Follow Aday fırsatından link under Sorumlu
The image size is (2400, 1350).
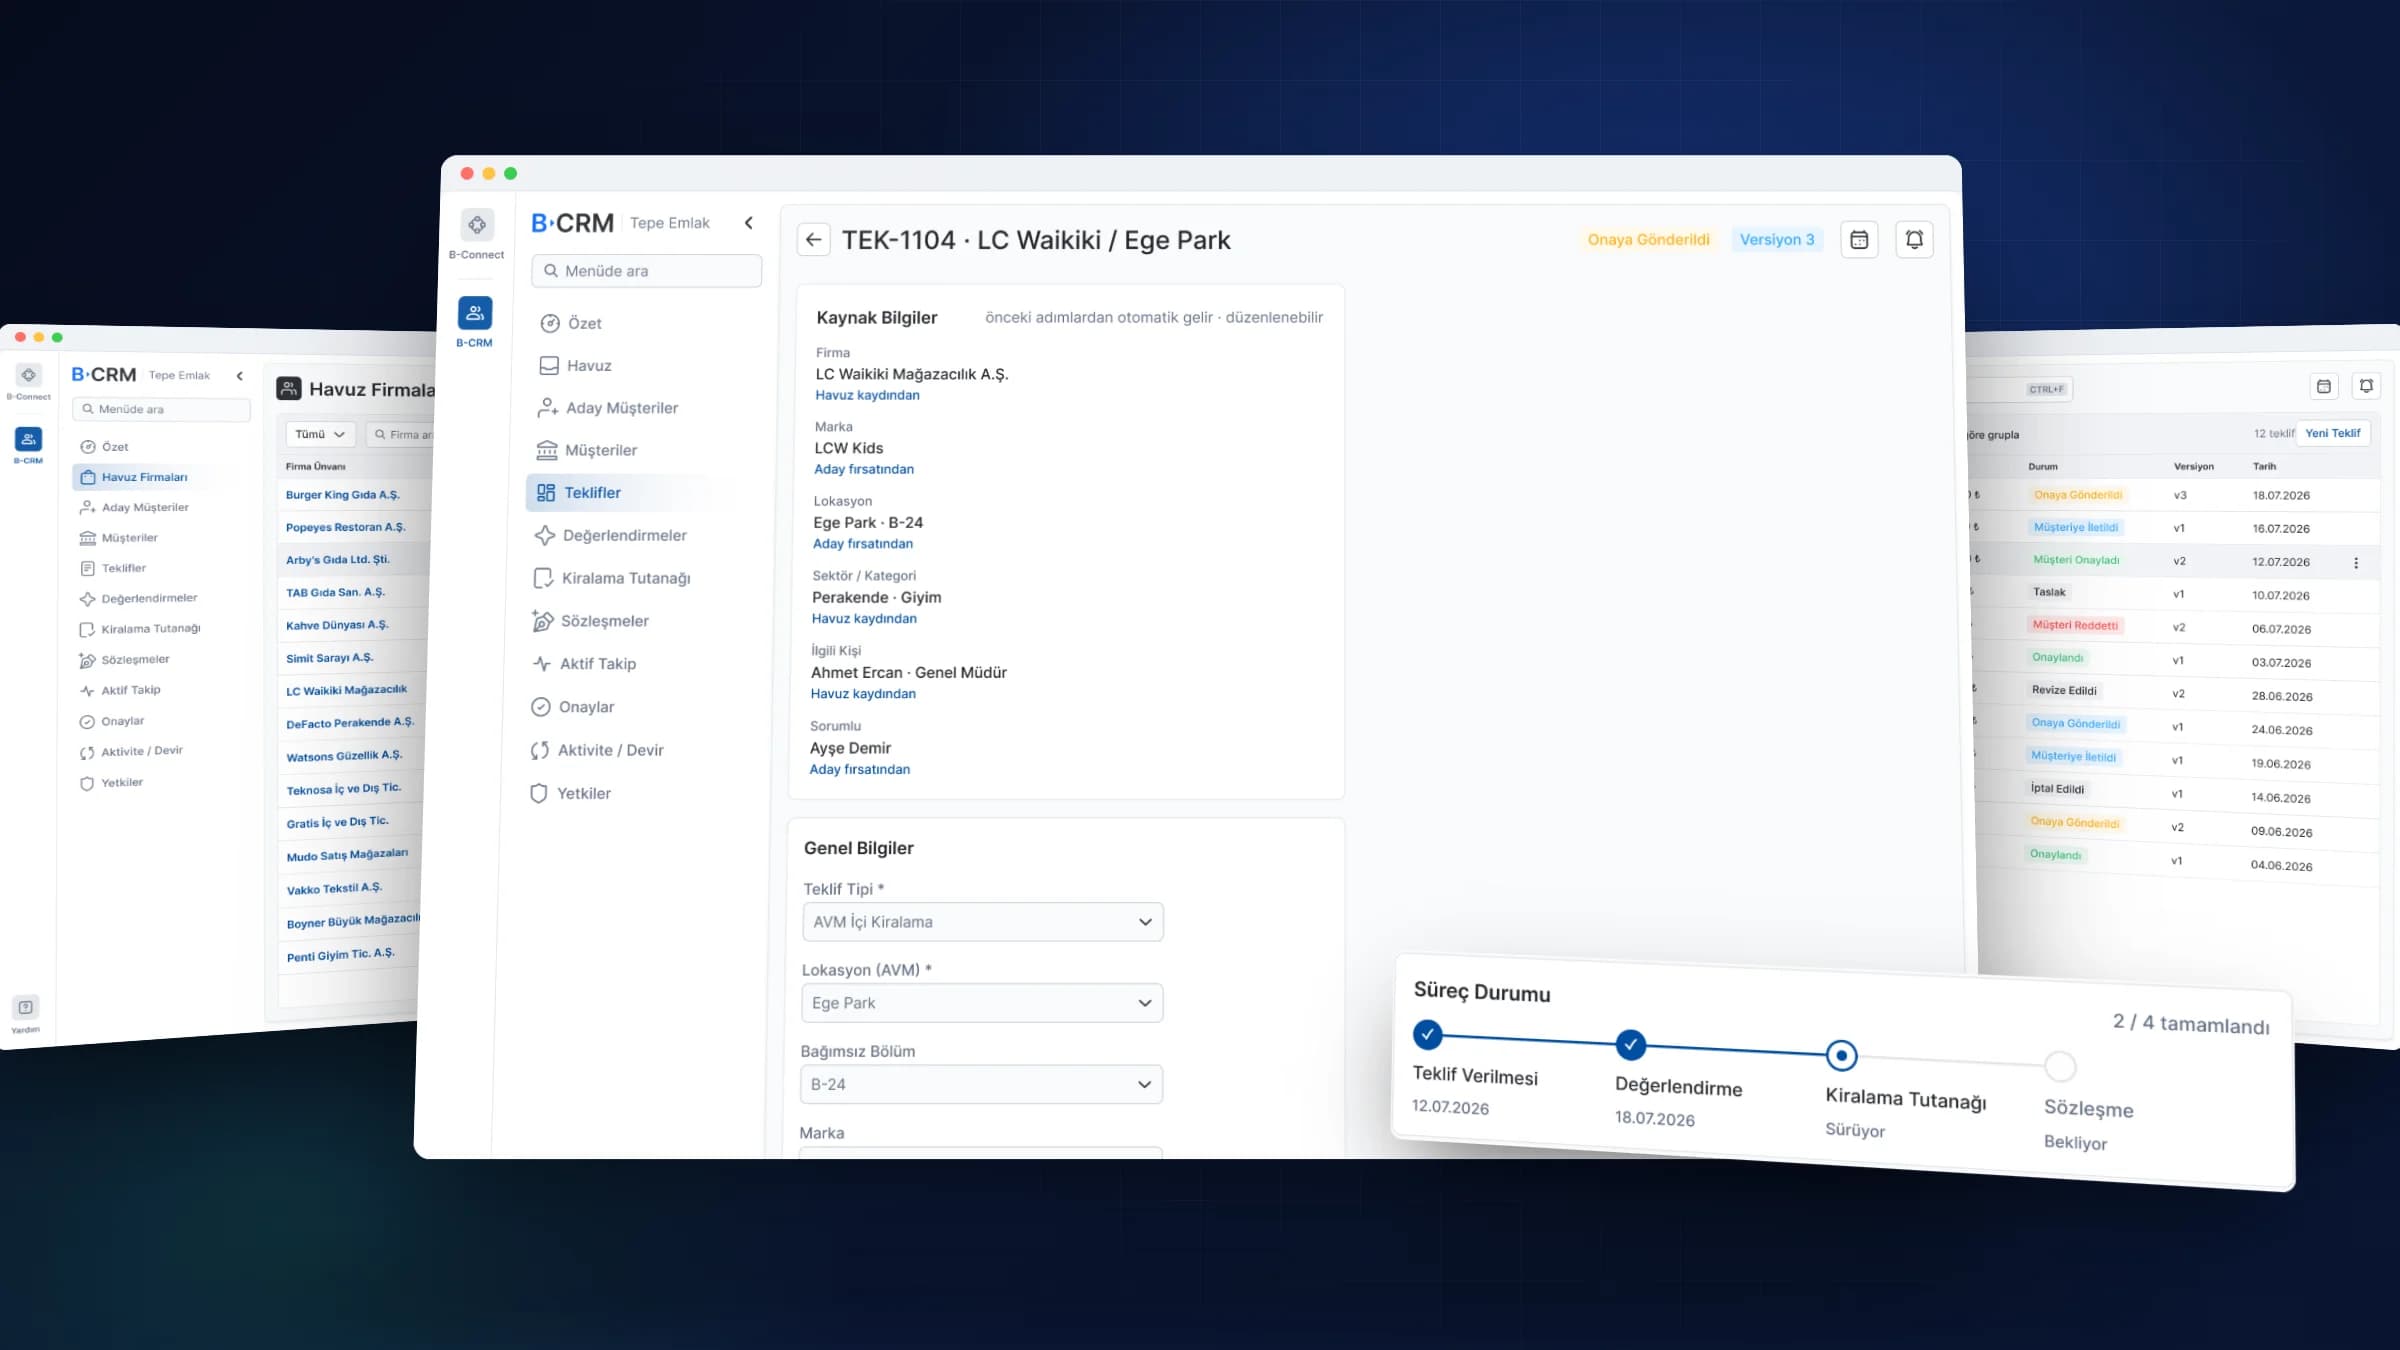tap(860, 770)
